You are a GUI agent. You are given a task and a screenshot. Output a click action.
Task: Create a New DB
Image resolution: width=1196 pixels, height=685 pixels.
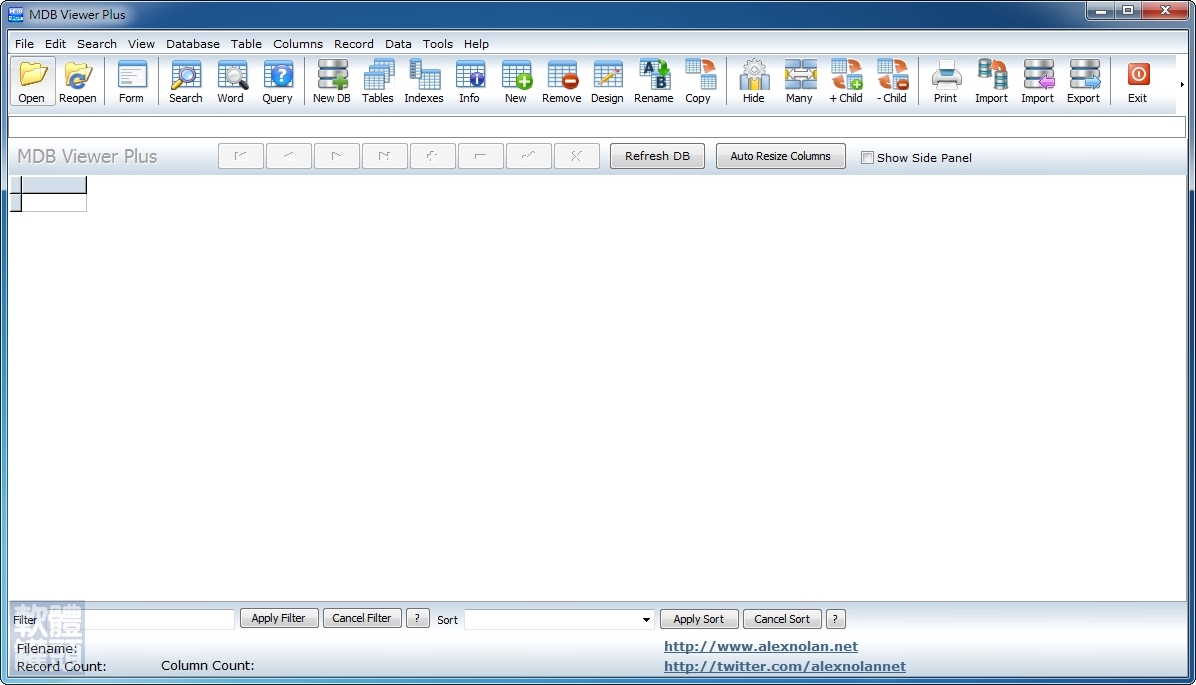tap(331, 80)
